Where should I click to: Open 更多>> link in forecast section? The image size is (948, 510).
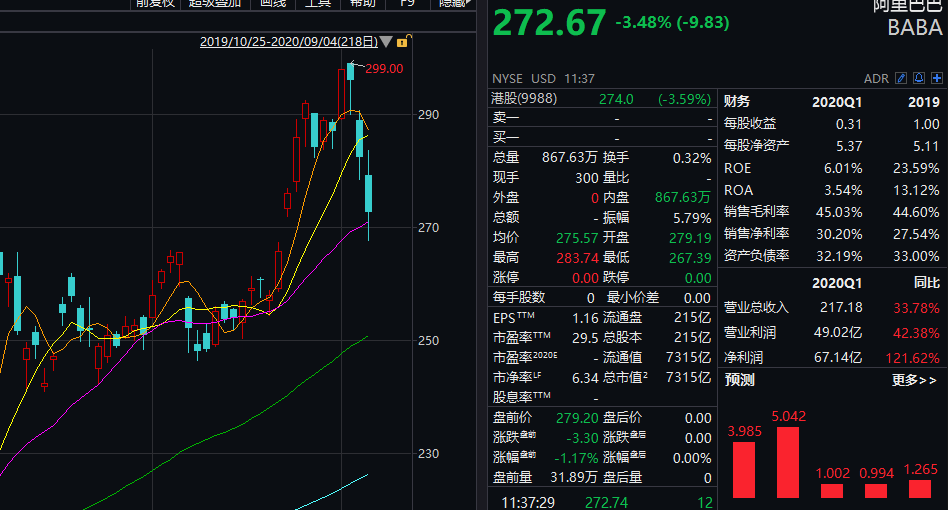(914, 380)
